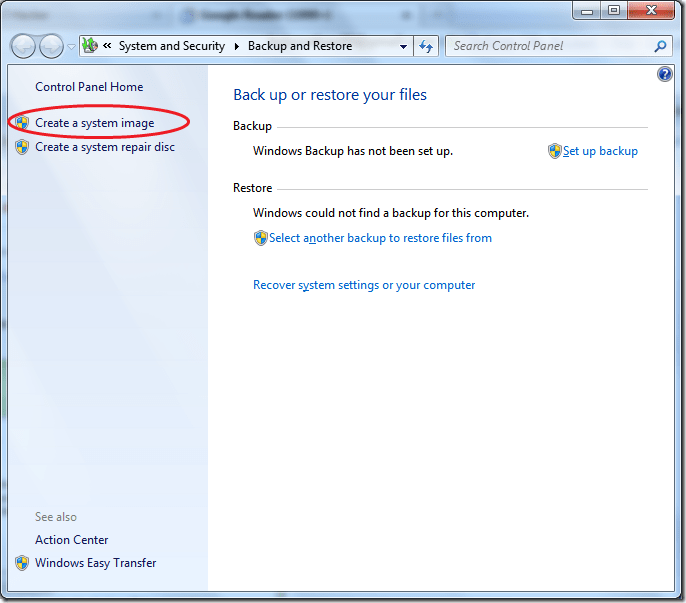Click shield icon next to Set up backup
The height and width of the screenshot is (603, 686).
(555, 151)
